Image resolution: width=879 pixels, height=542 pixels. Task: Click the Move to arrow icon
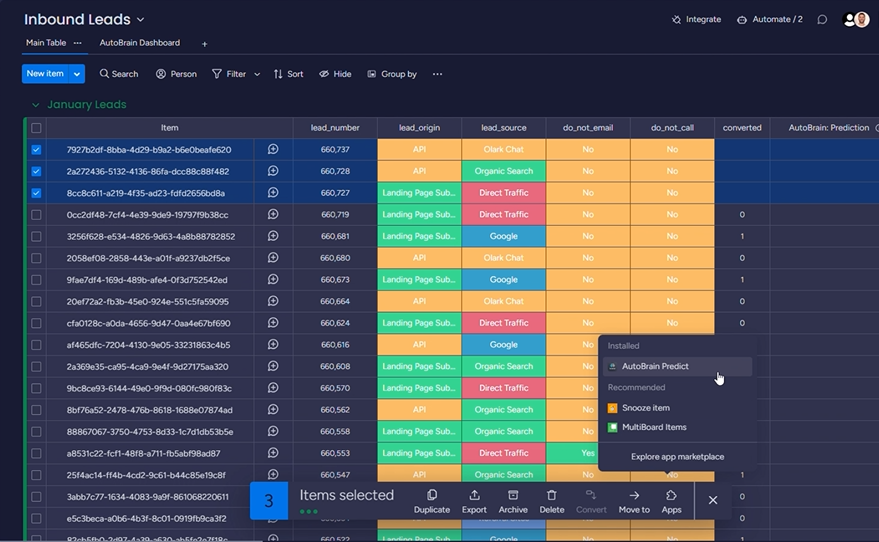[x=634, y=495]
